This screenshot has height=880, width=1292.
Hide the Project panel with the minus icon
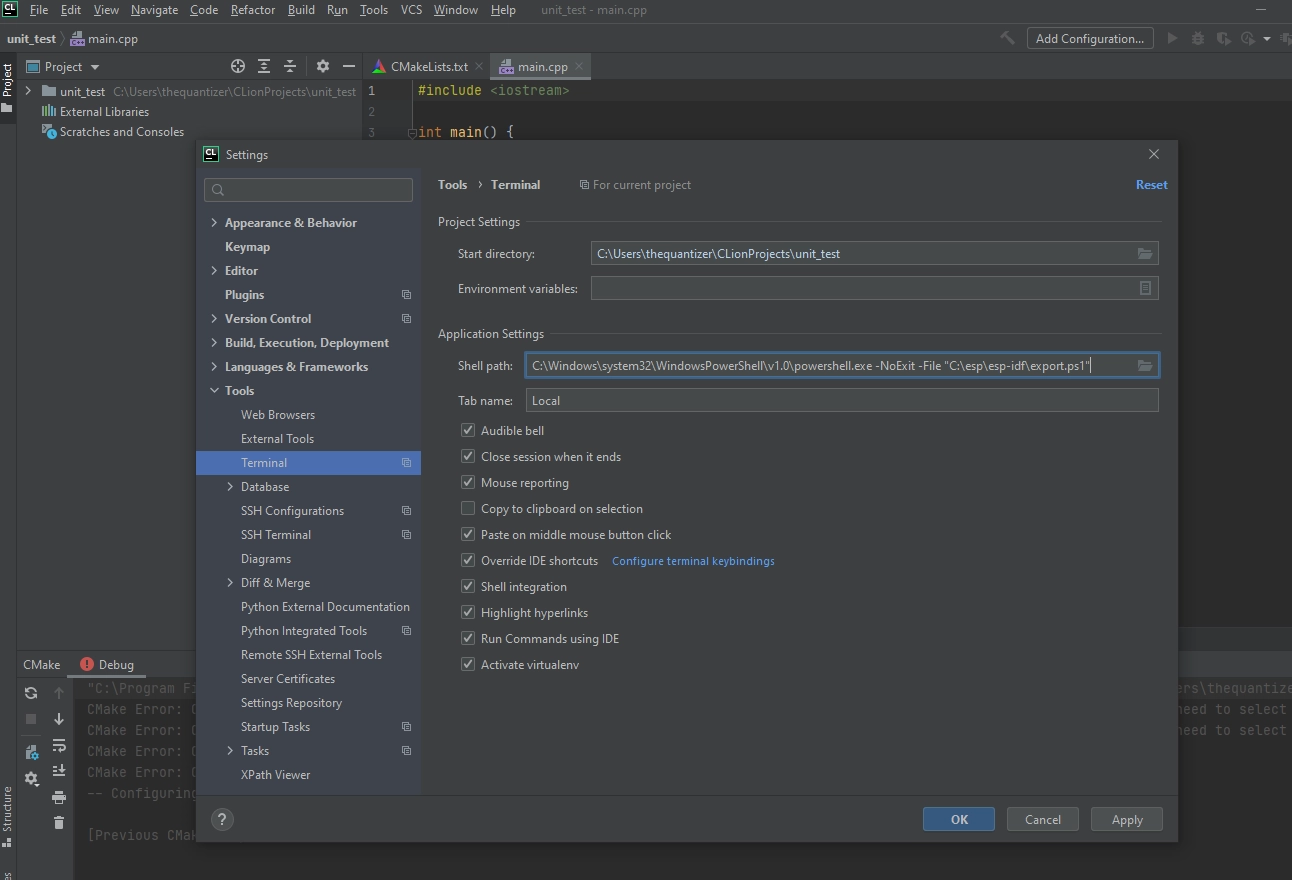[348, 66]
